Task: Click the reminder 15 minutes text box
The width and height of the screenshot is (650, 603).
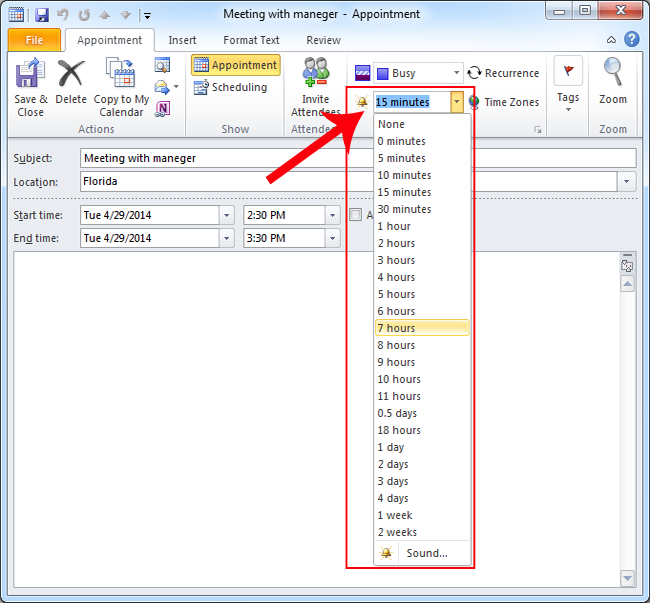Action: click(412, 102)
